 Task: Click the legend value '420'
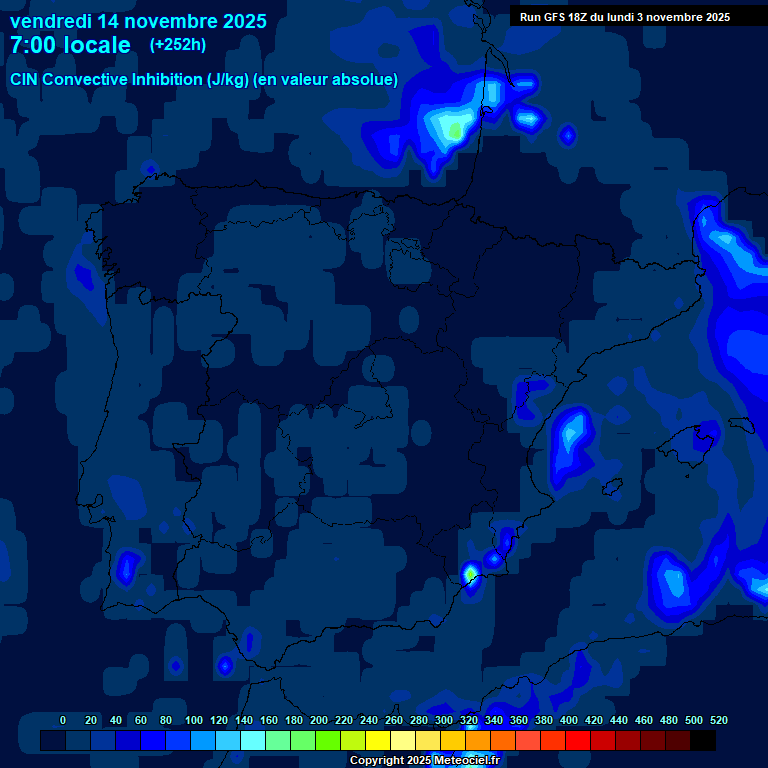point(594,720)
